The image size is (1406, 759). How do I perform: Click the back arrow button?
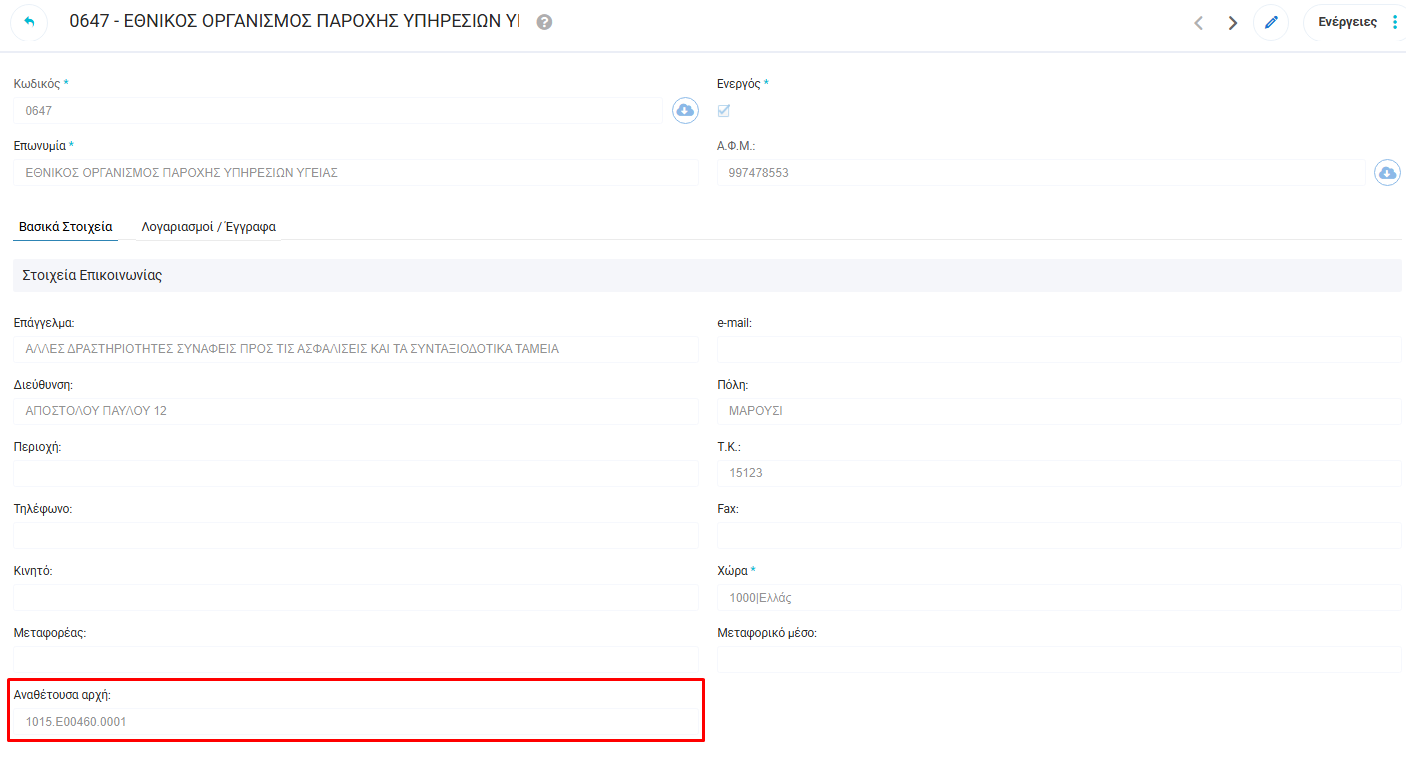click(28, 22)
